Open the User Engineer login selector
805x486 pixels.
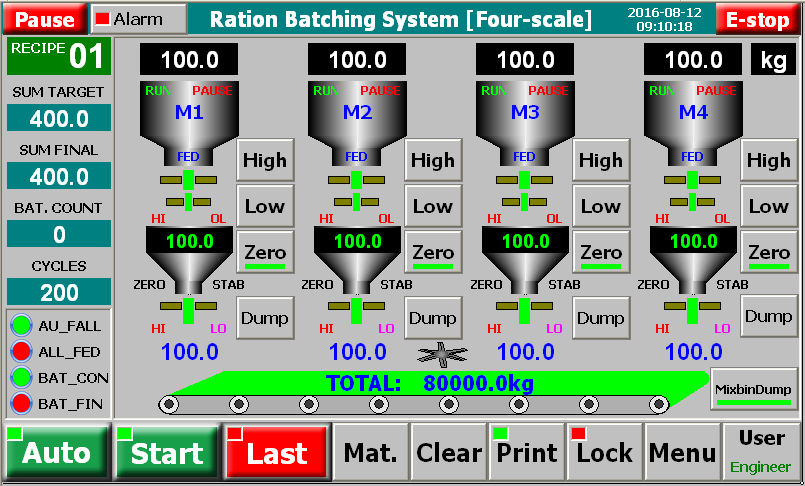(761, 453)
